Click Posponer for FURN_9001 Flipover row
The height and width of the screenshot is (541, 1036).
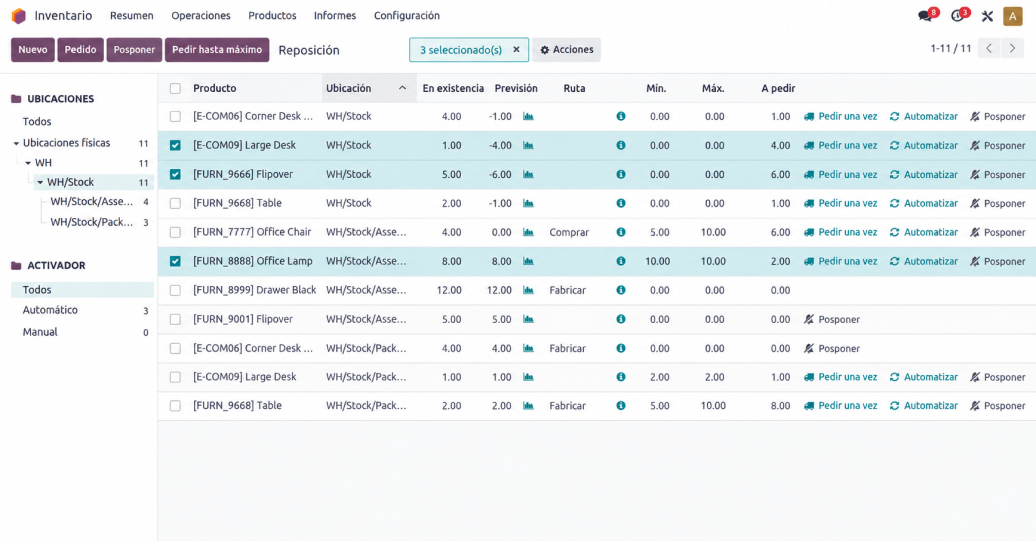(x=832, y=319)
